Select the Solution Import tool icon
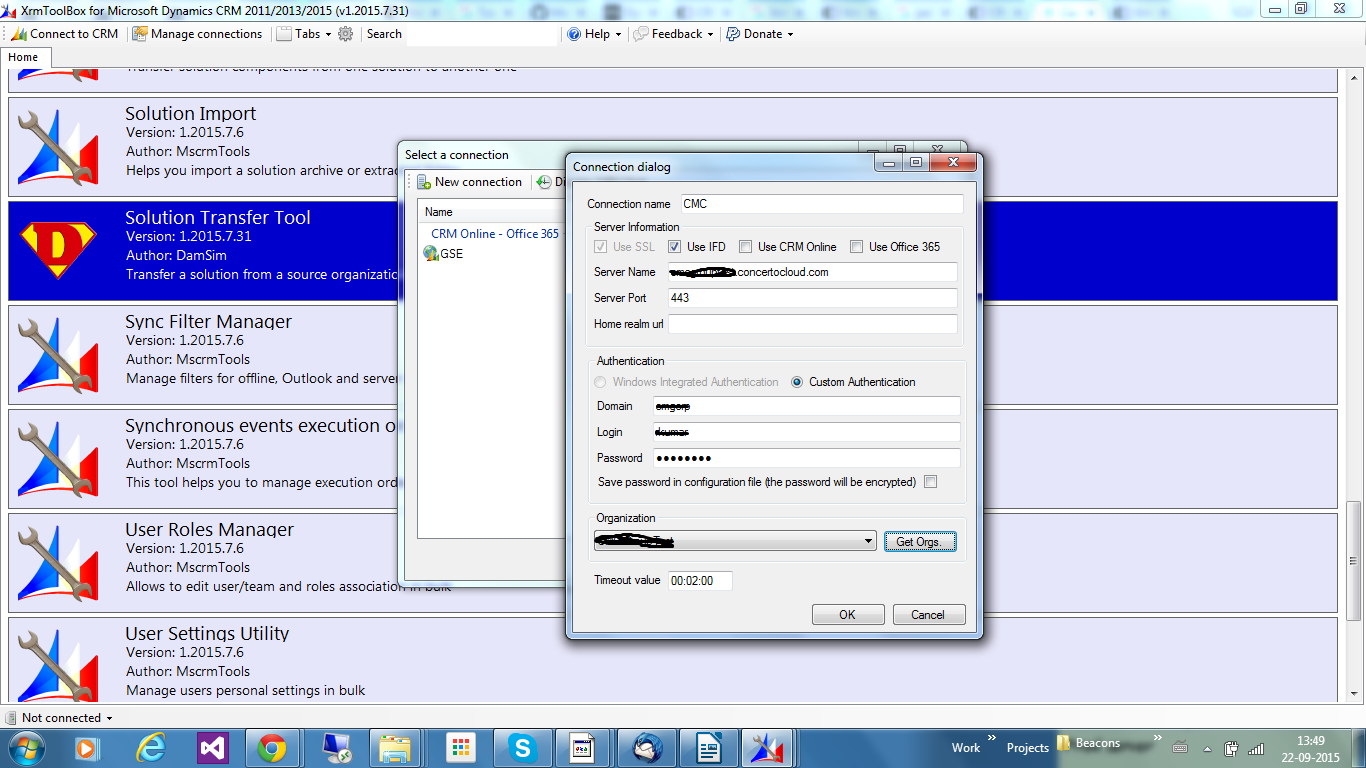The width and height of the screenshot is (1366, 768). tap(57, 146)
